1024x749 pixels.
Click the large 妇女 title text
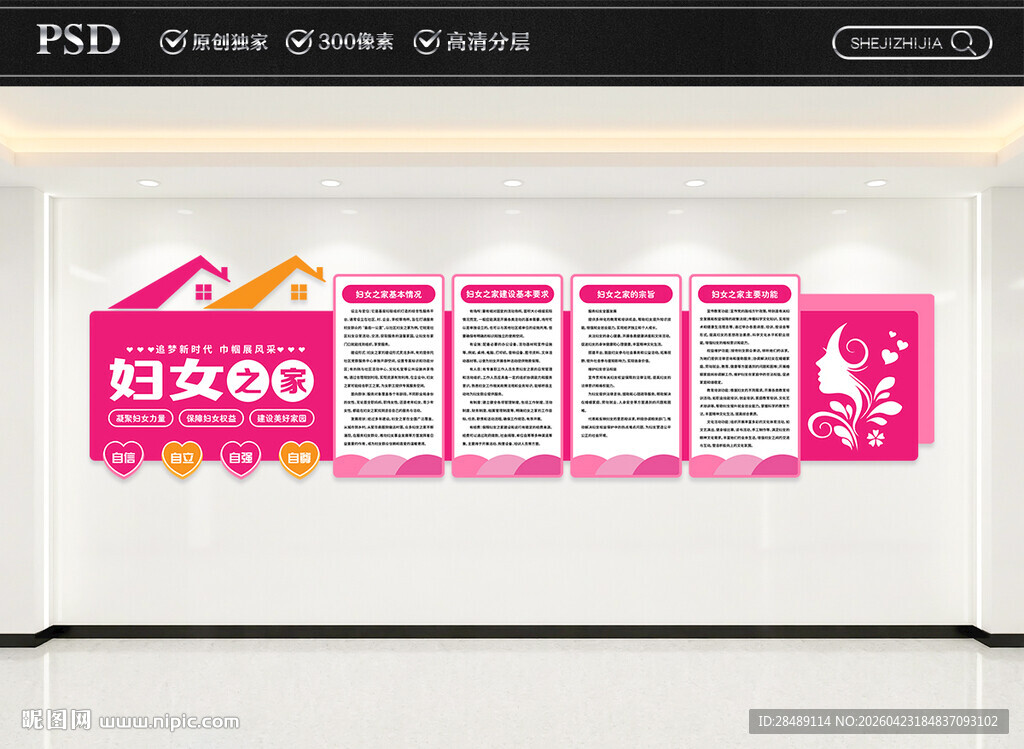click(167, 380)
